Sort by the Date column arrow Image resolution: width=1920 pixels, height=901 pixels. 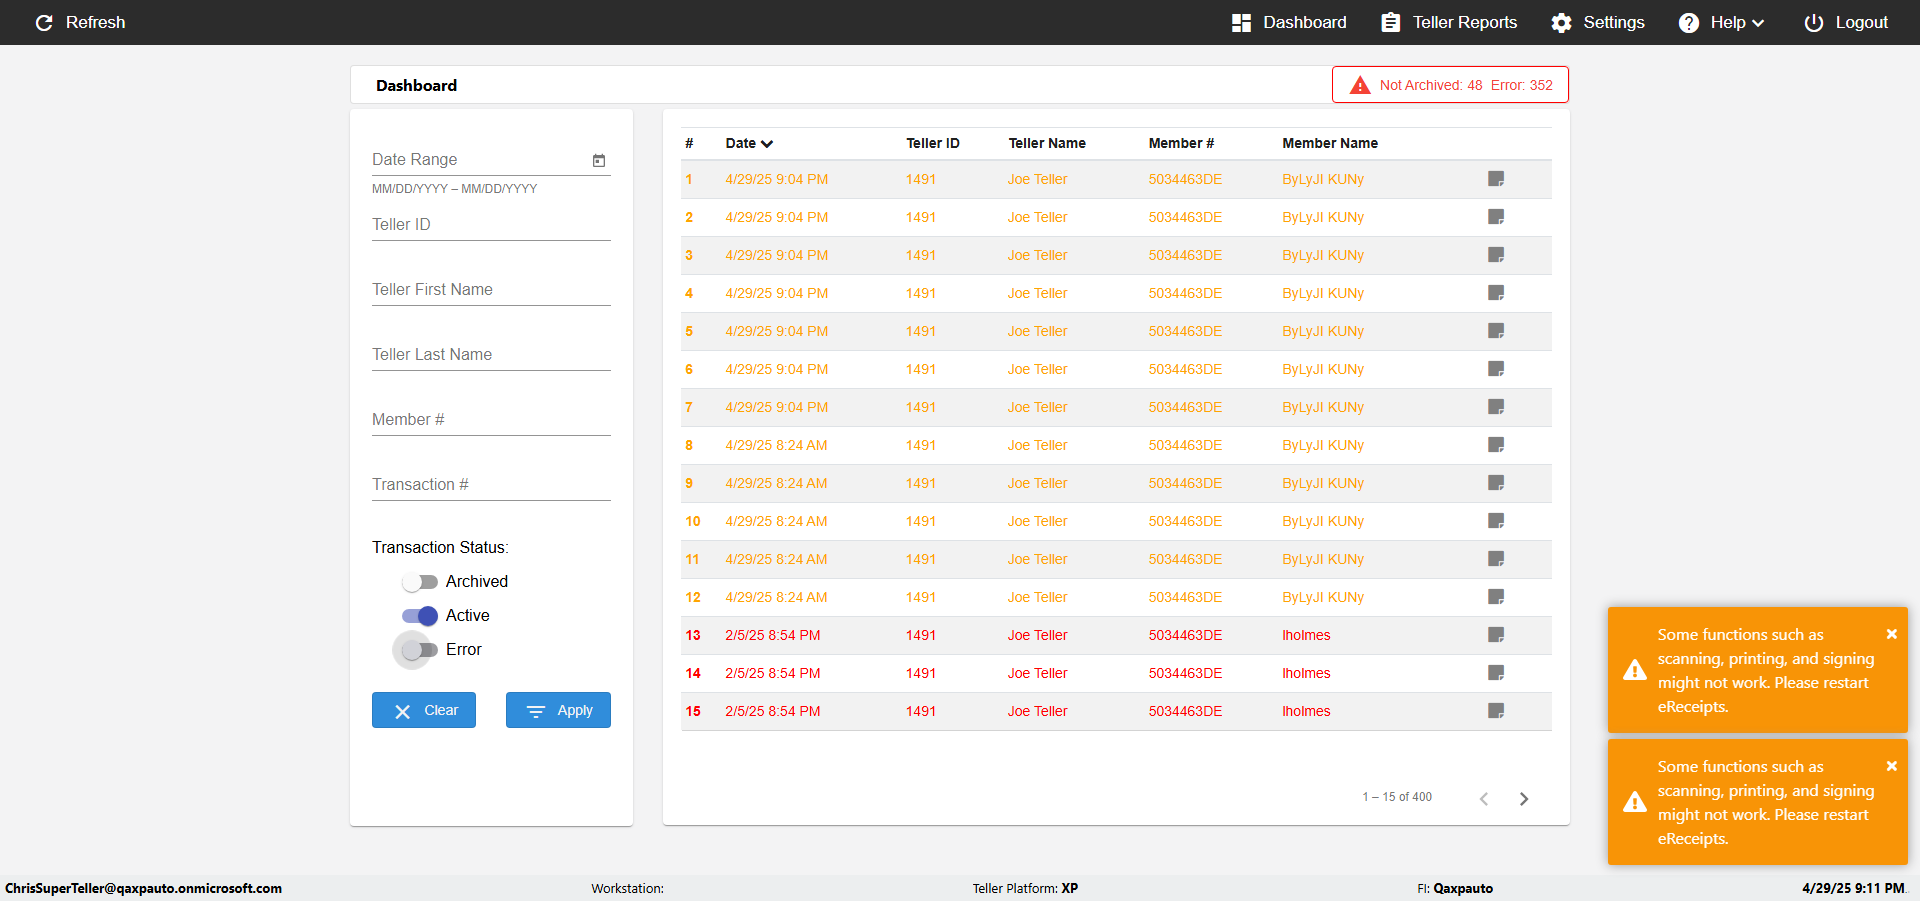point(767,144)
